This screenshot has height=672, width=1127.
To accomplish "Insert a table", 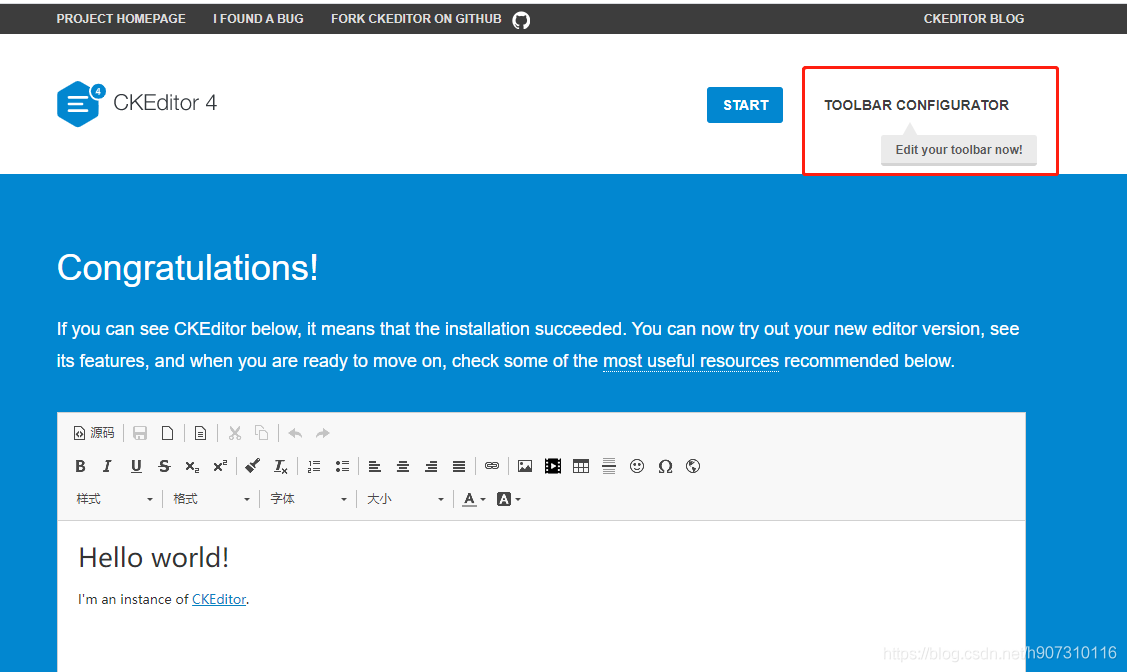I will pyautogui.click(x=581, y=466).
